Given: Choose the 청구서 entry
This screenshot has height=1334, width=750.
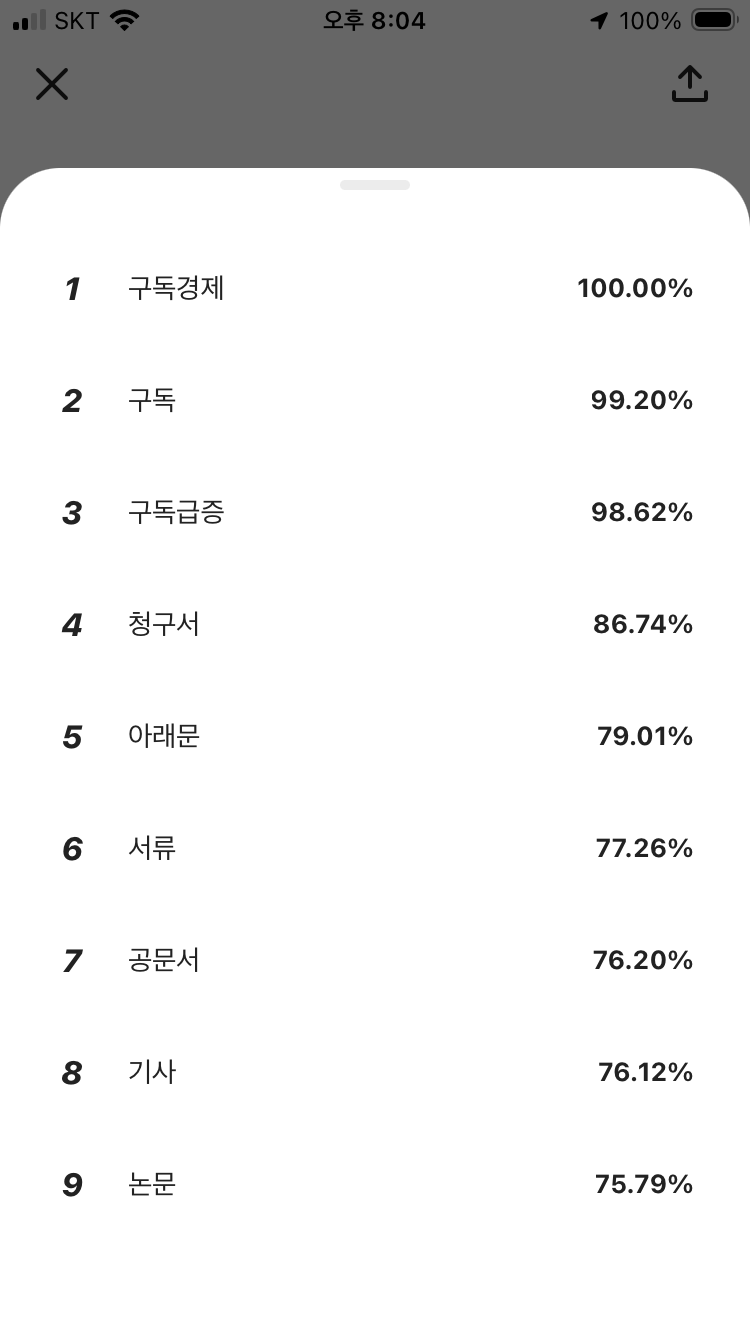Looking at the screenshot, I should pyautogui.click(x=164, y=625).
